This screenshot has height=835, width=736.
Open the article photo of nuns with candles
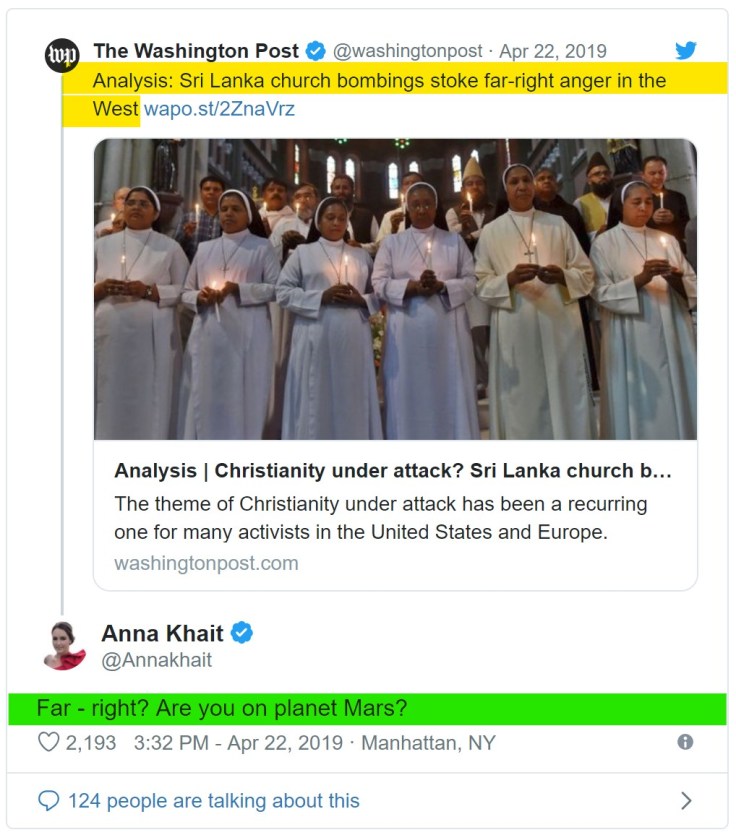pyautogui.click(x=395, y=289)
